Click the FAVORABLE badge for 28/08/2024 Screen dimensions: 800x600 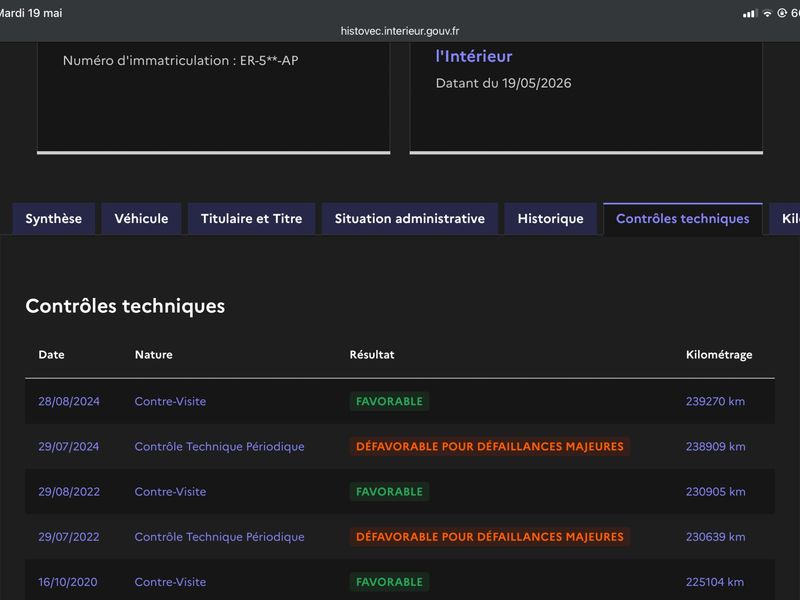coord(389,402)
